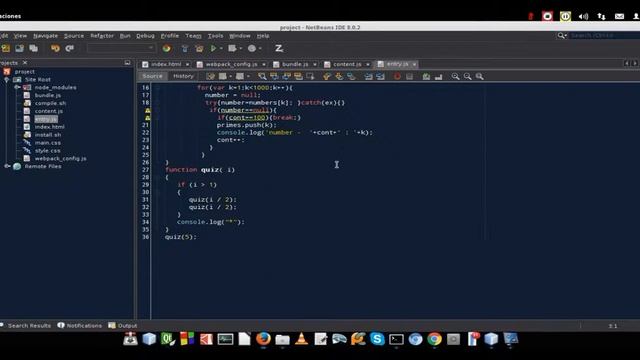Switch the editor to History view
The height and width of the screenshot is (360, 640).
[183, 76]
